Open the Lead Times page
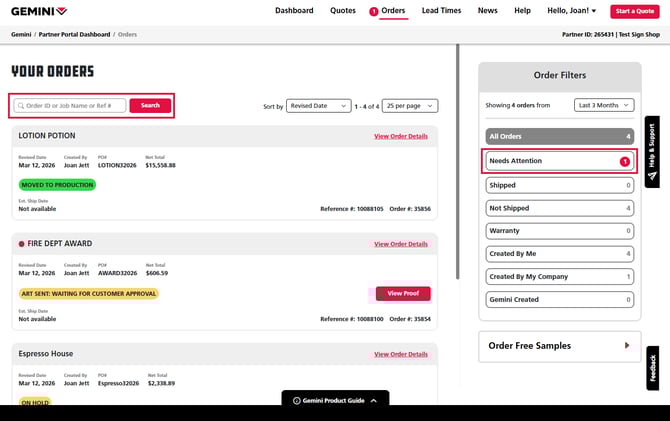This screenshot has height=421, width=670. click(x=441, y=11)
